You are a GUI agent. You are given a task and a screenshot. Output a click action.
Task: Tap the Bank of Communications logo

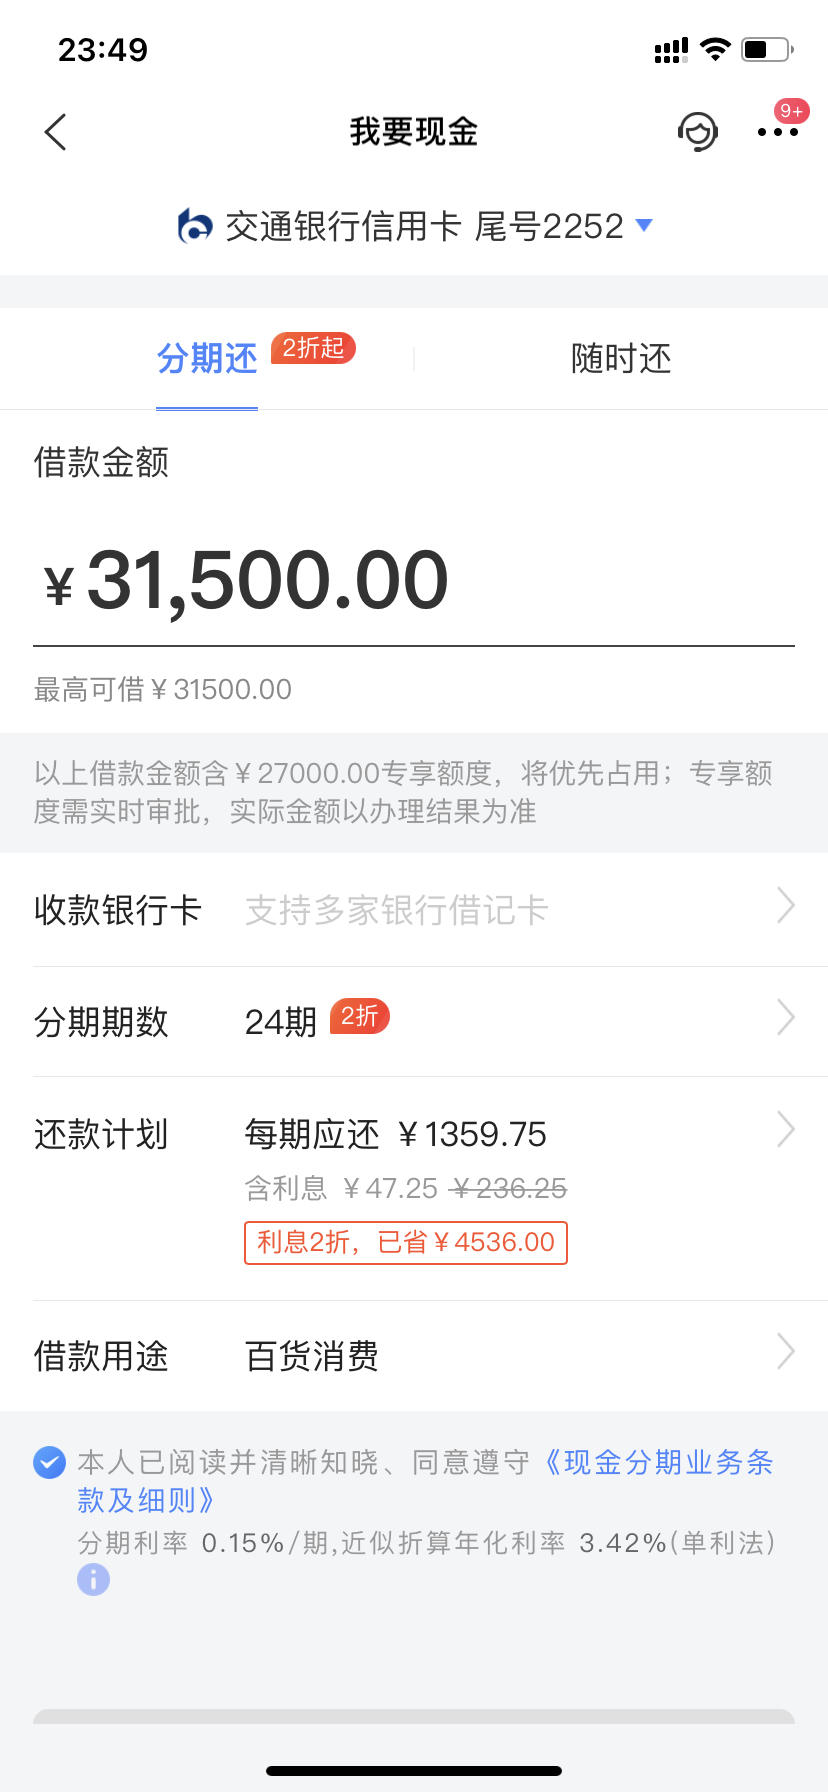pyautogui.click(x=195, y=226)
